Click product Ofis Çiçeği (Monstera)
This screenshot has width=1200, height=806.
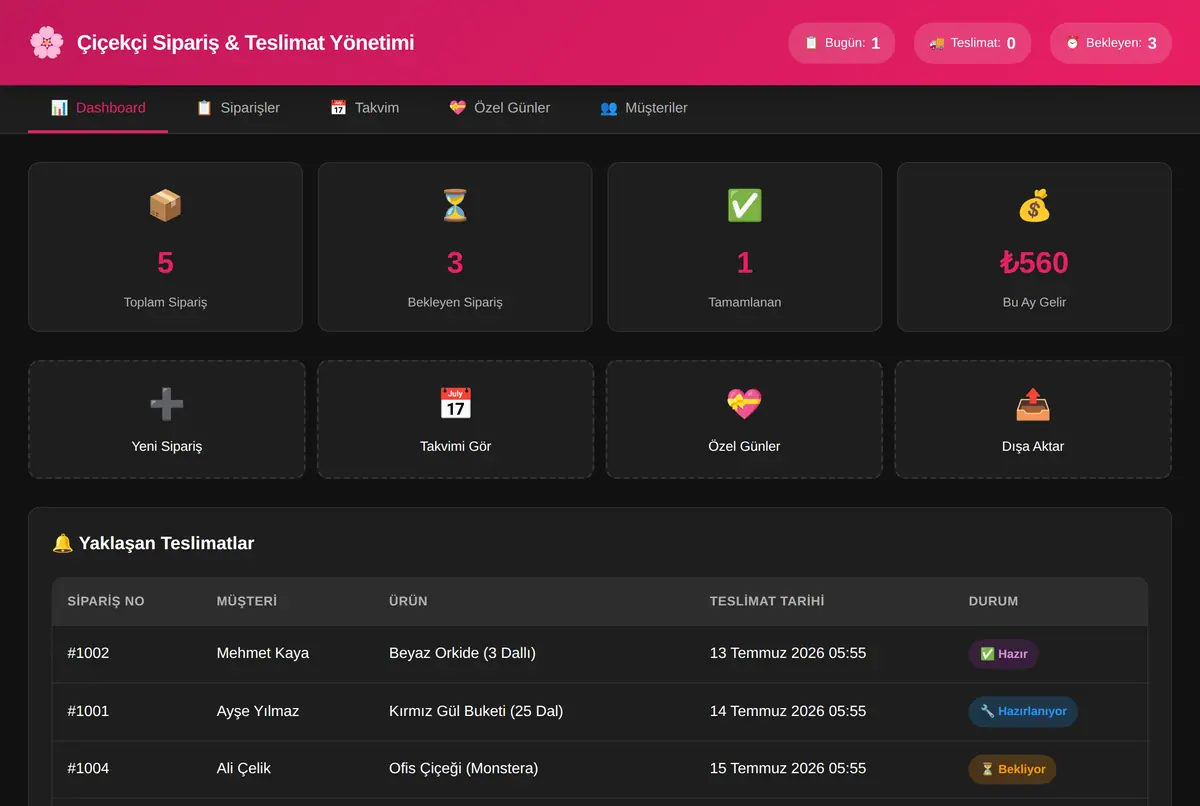pyautogui.click(x=463, y=768)
